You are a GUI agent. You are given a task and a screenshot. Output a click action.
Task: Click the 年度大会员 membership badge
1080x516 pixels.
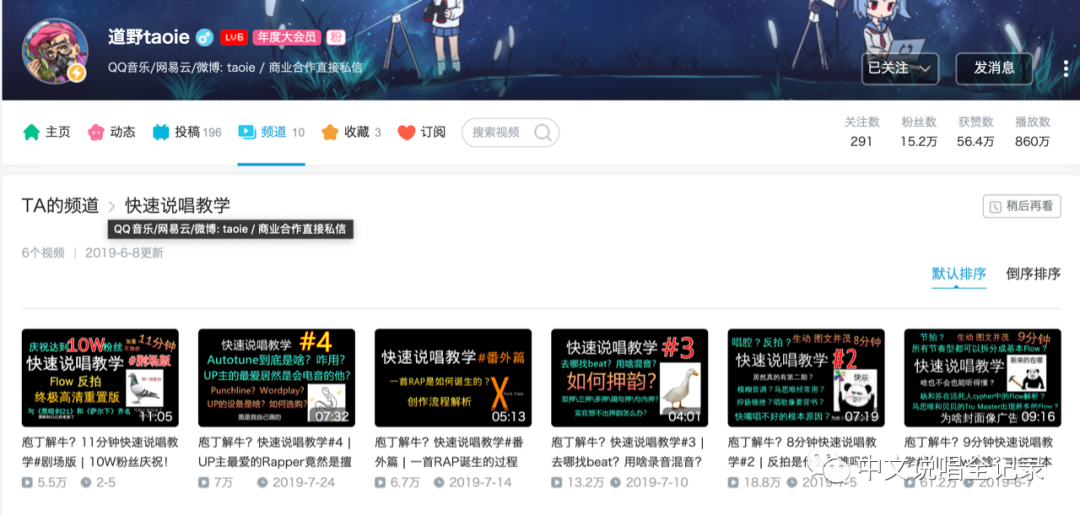coord(288,37)
